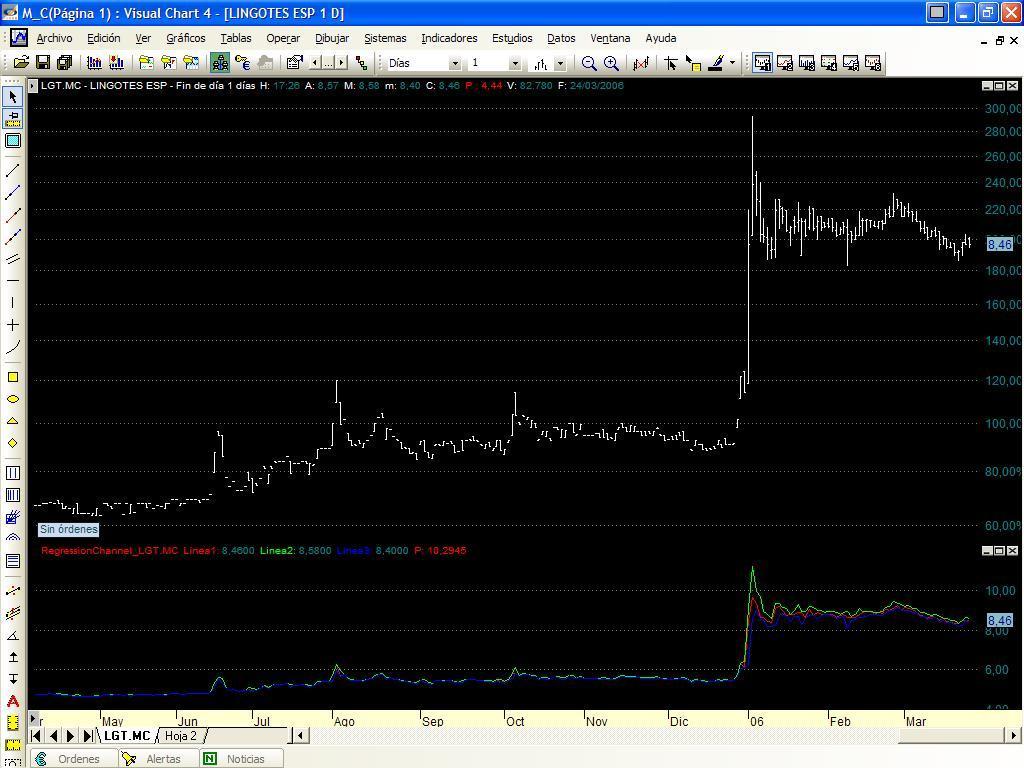Select the parallel lines channel tool

pos(12,259)
